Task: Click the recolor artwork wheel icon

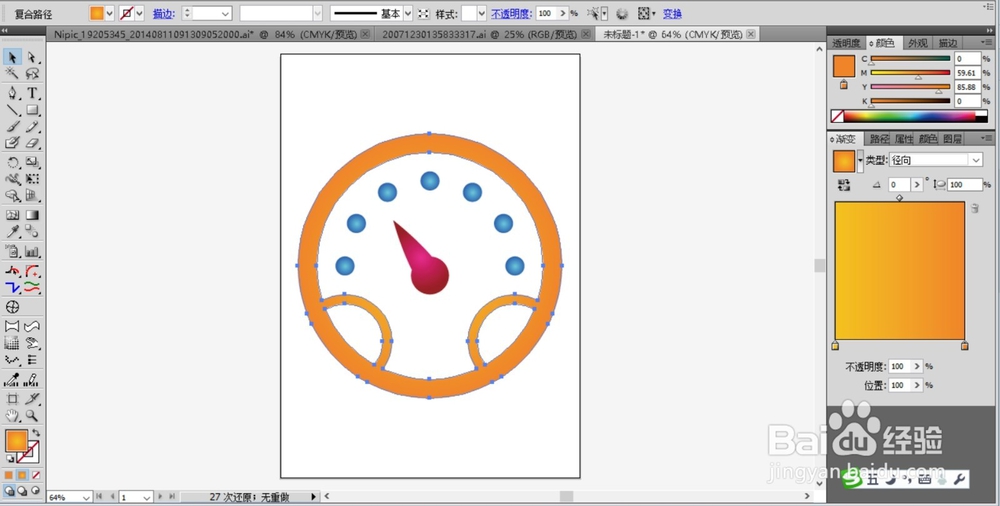Action: 622,13
